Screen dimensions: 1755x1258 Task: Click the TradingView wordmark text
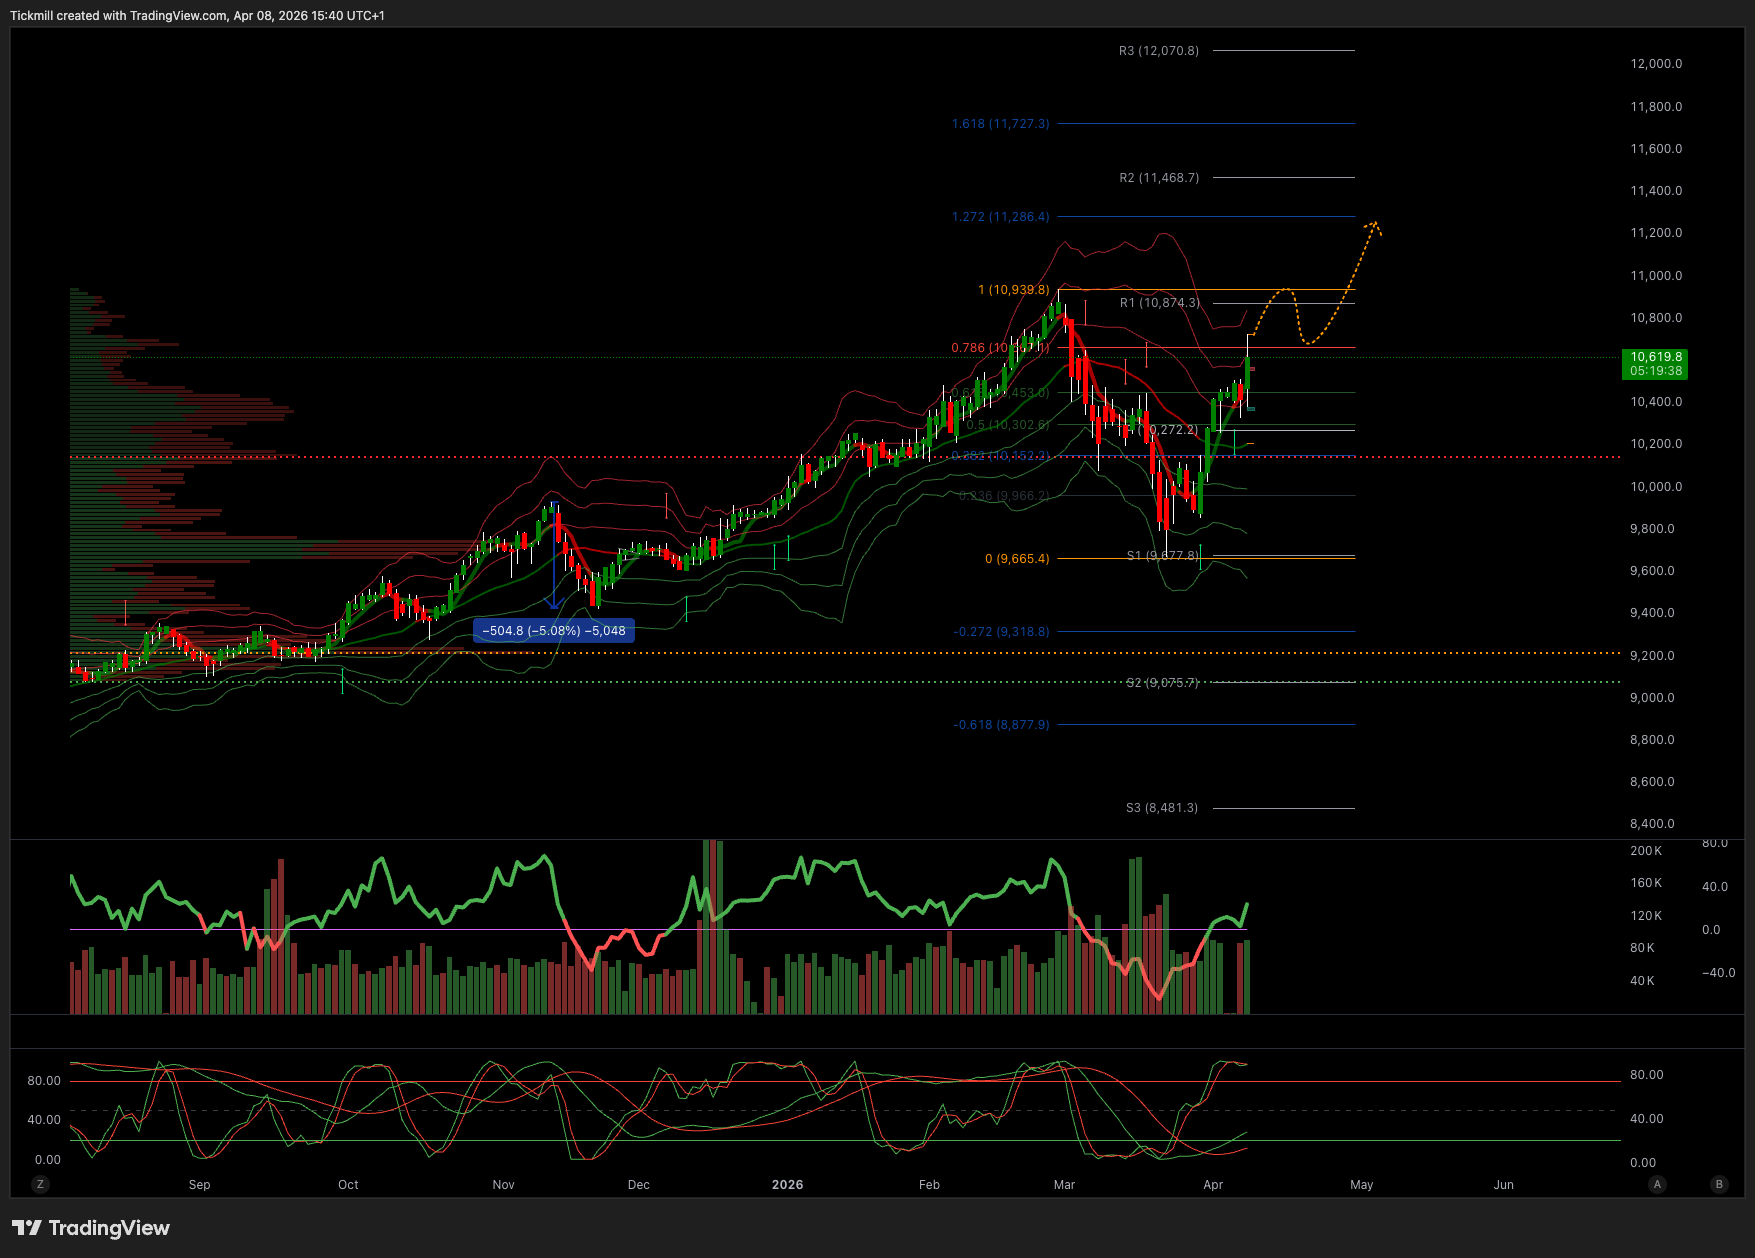click(109, 1228)
